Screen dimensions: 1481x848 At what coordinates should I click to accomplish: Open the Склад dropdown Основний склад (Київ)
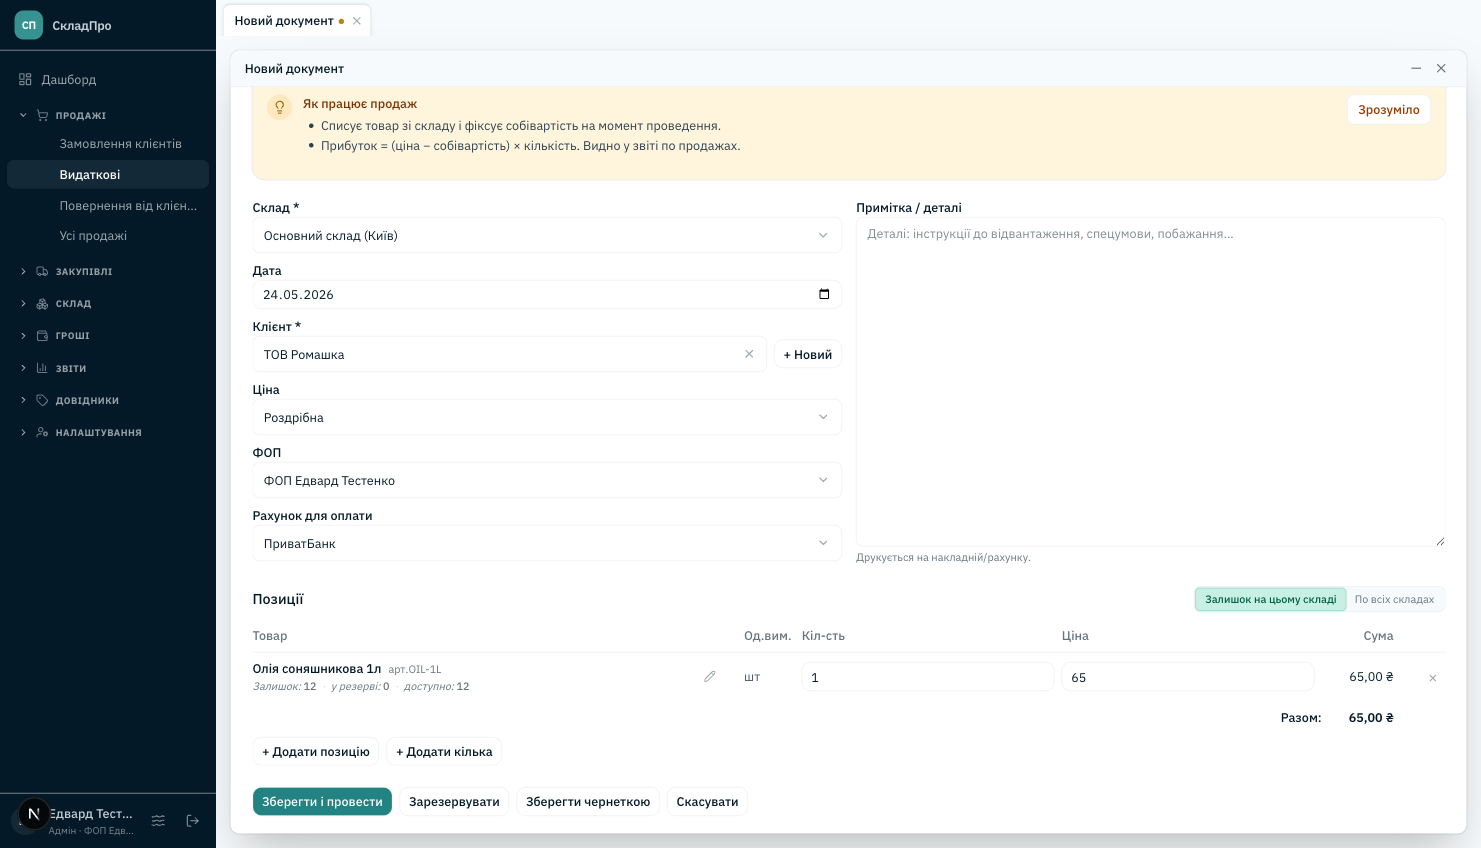547,236
